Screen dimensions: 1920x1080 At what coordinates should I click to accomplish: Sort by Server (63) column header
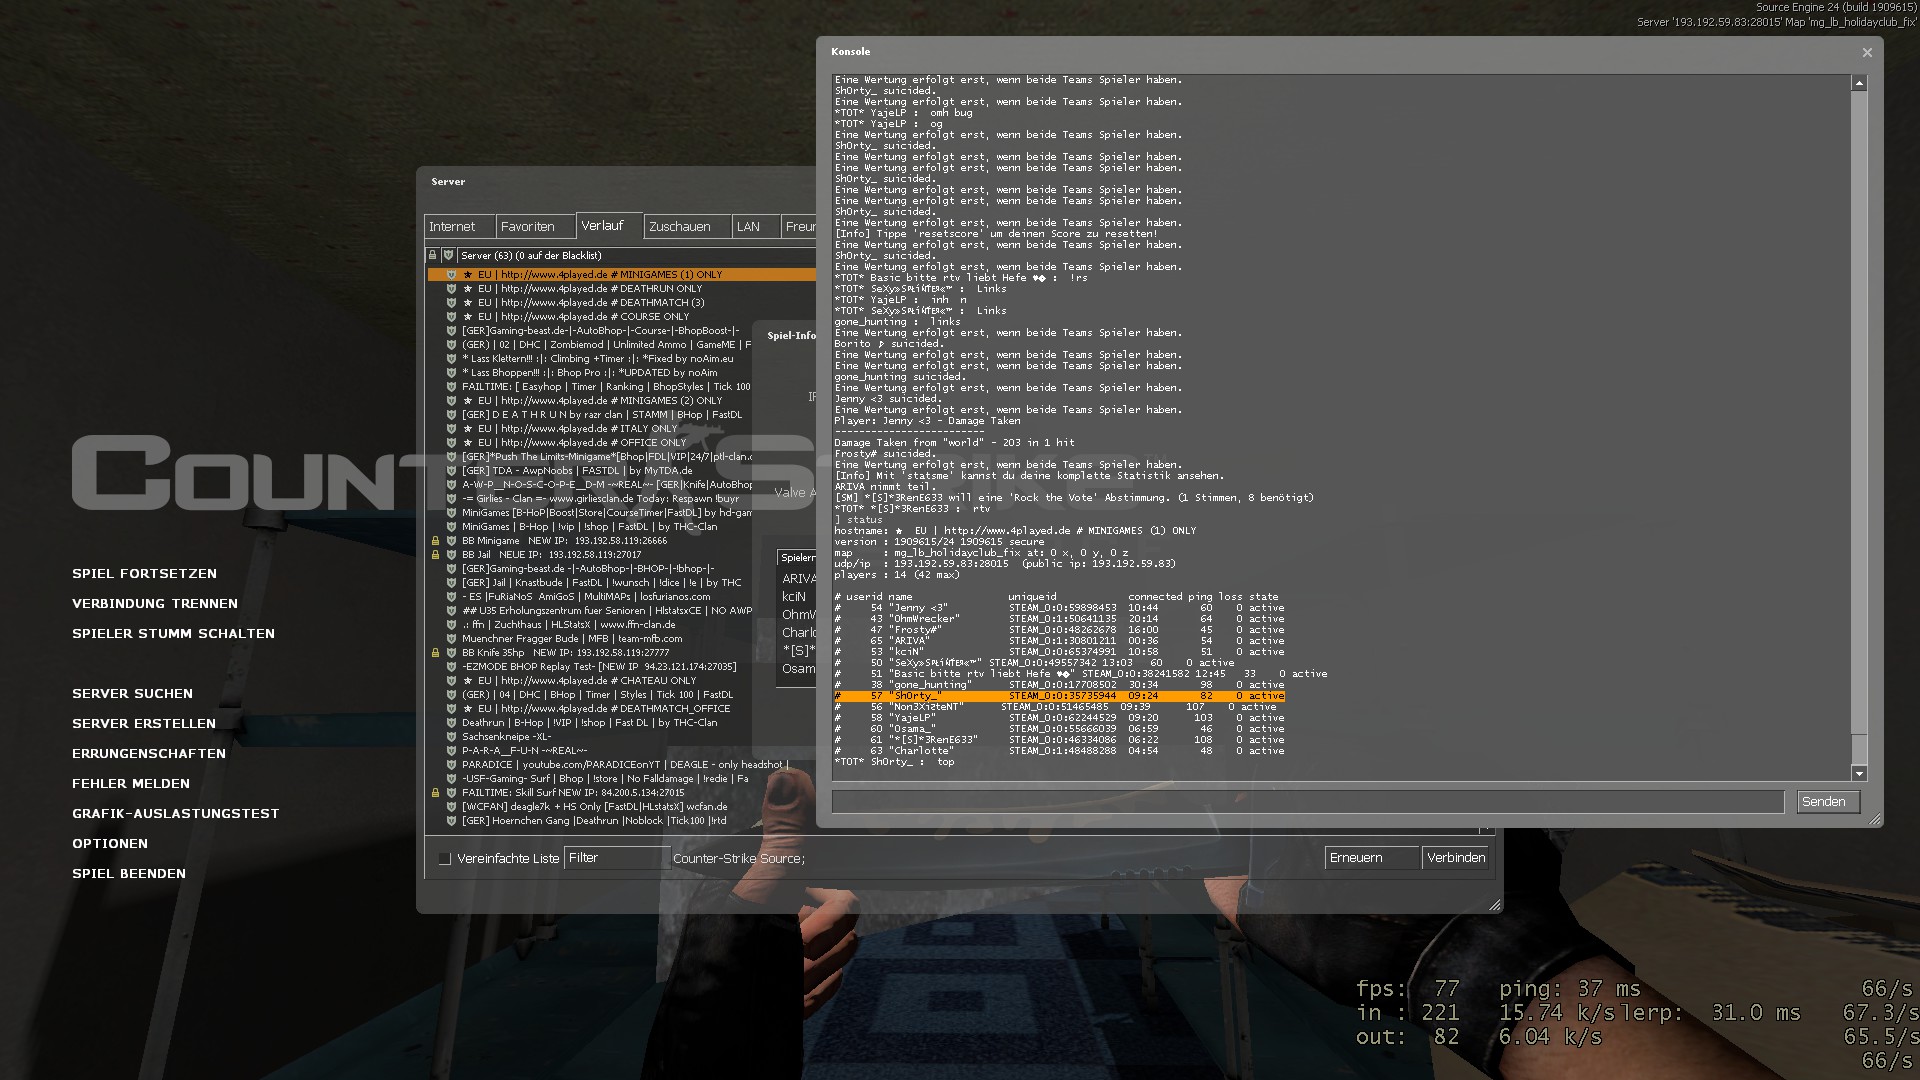pyautogui.click(x=637, y=256)
